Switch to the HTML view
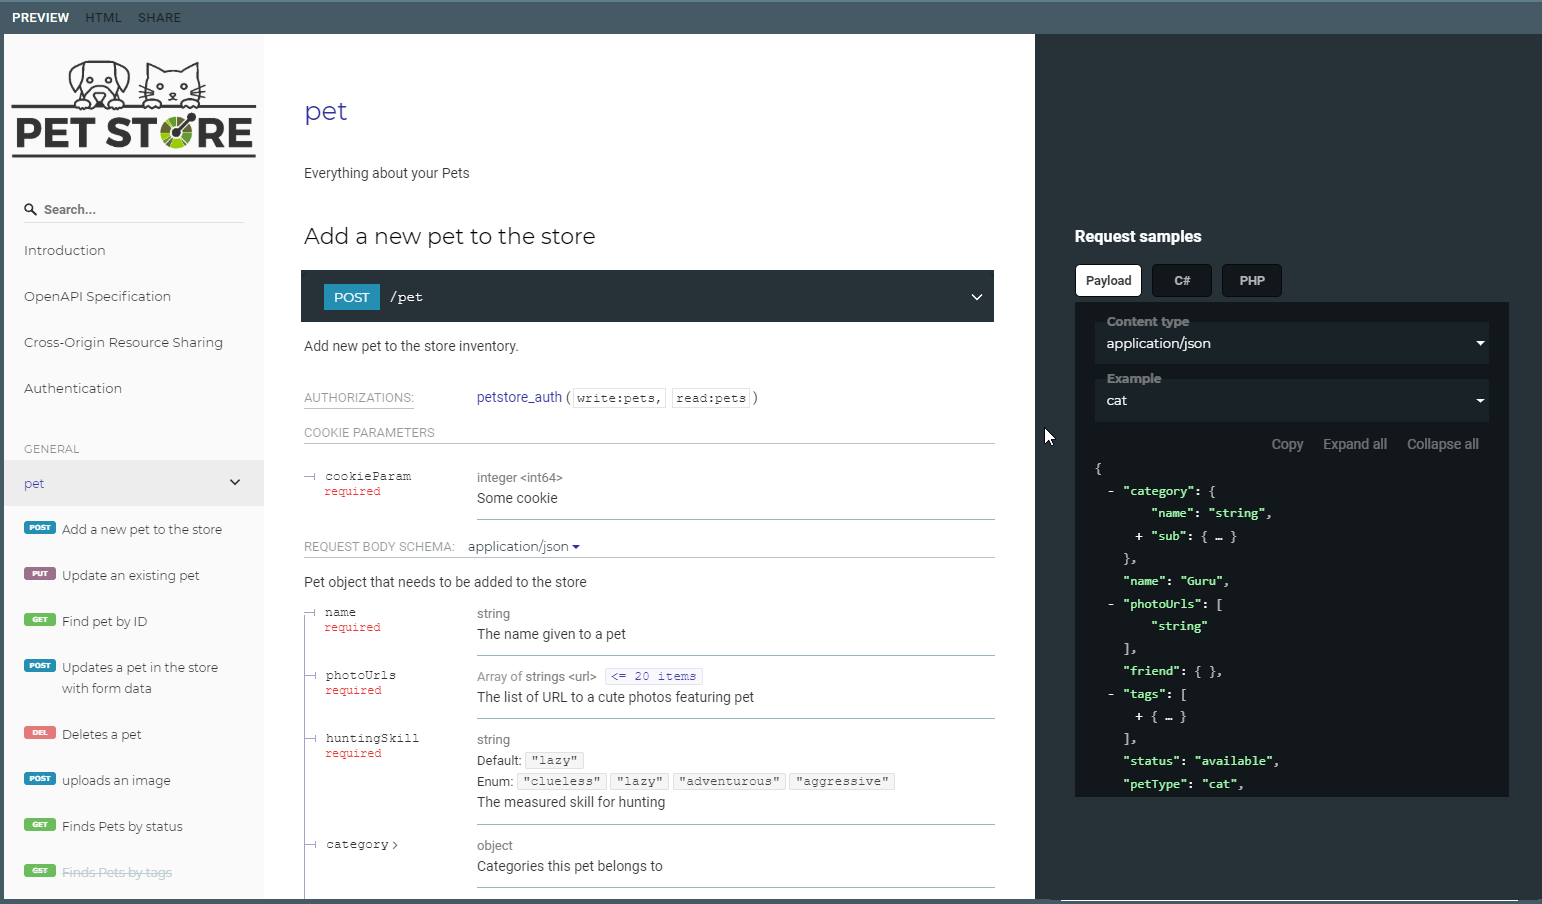Viewport: 1542px width, 904px height. coord(103,17)
